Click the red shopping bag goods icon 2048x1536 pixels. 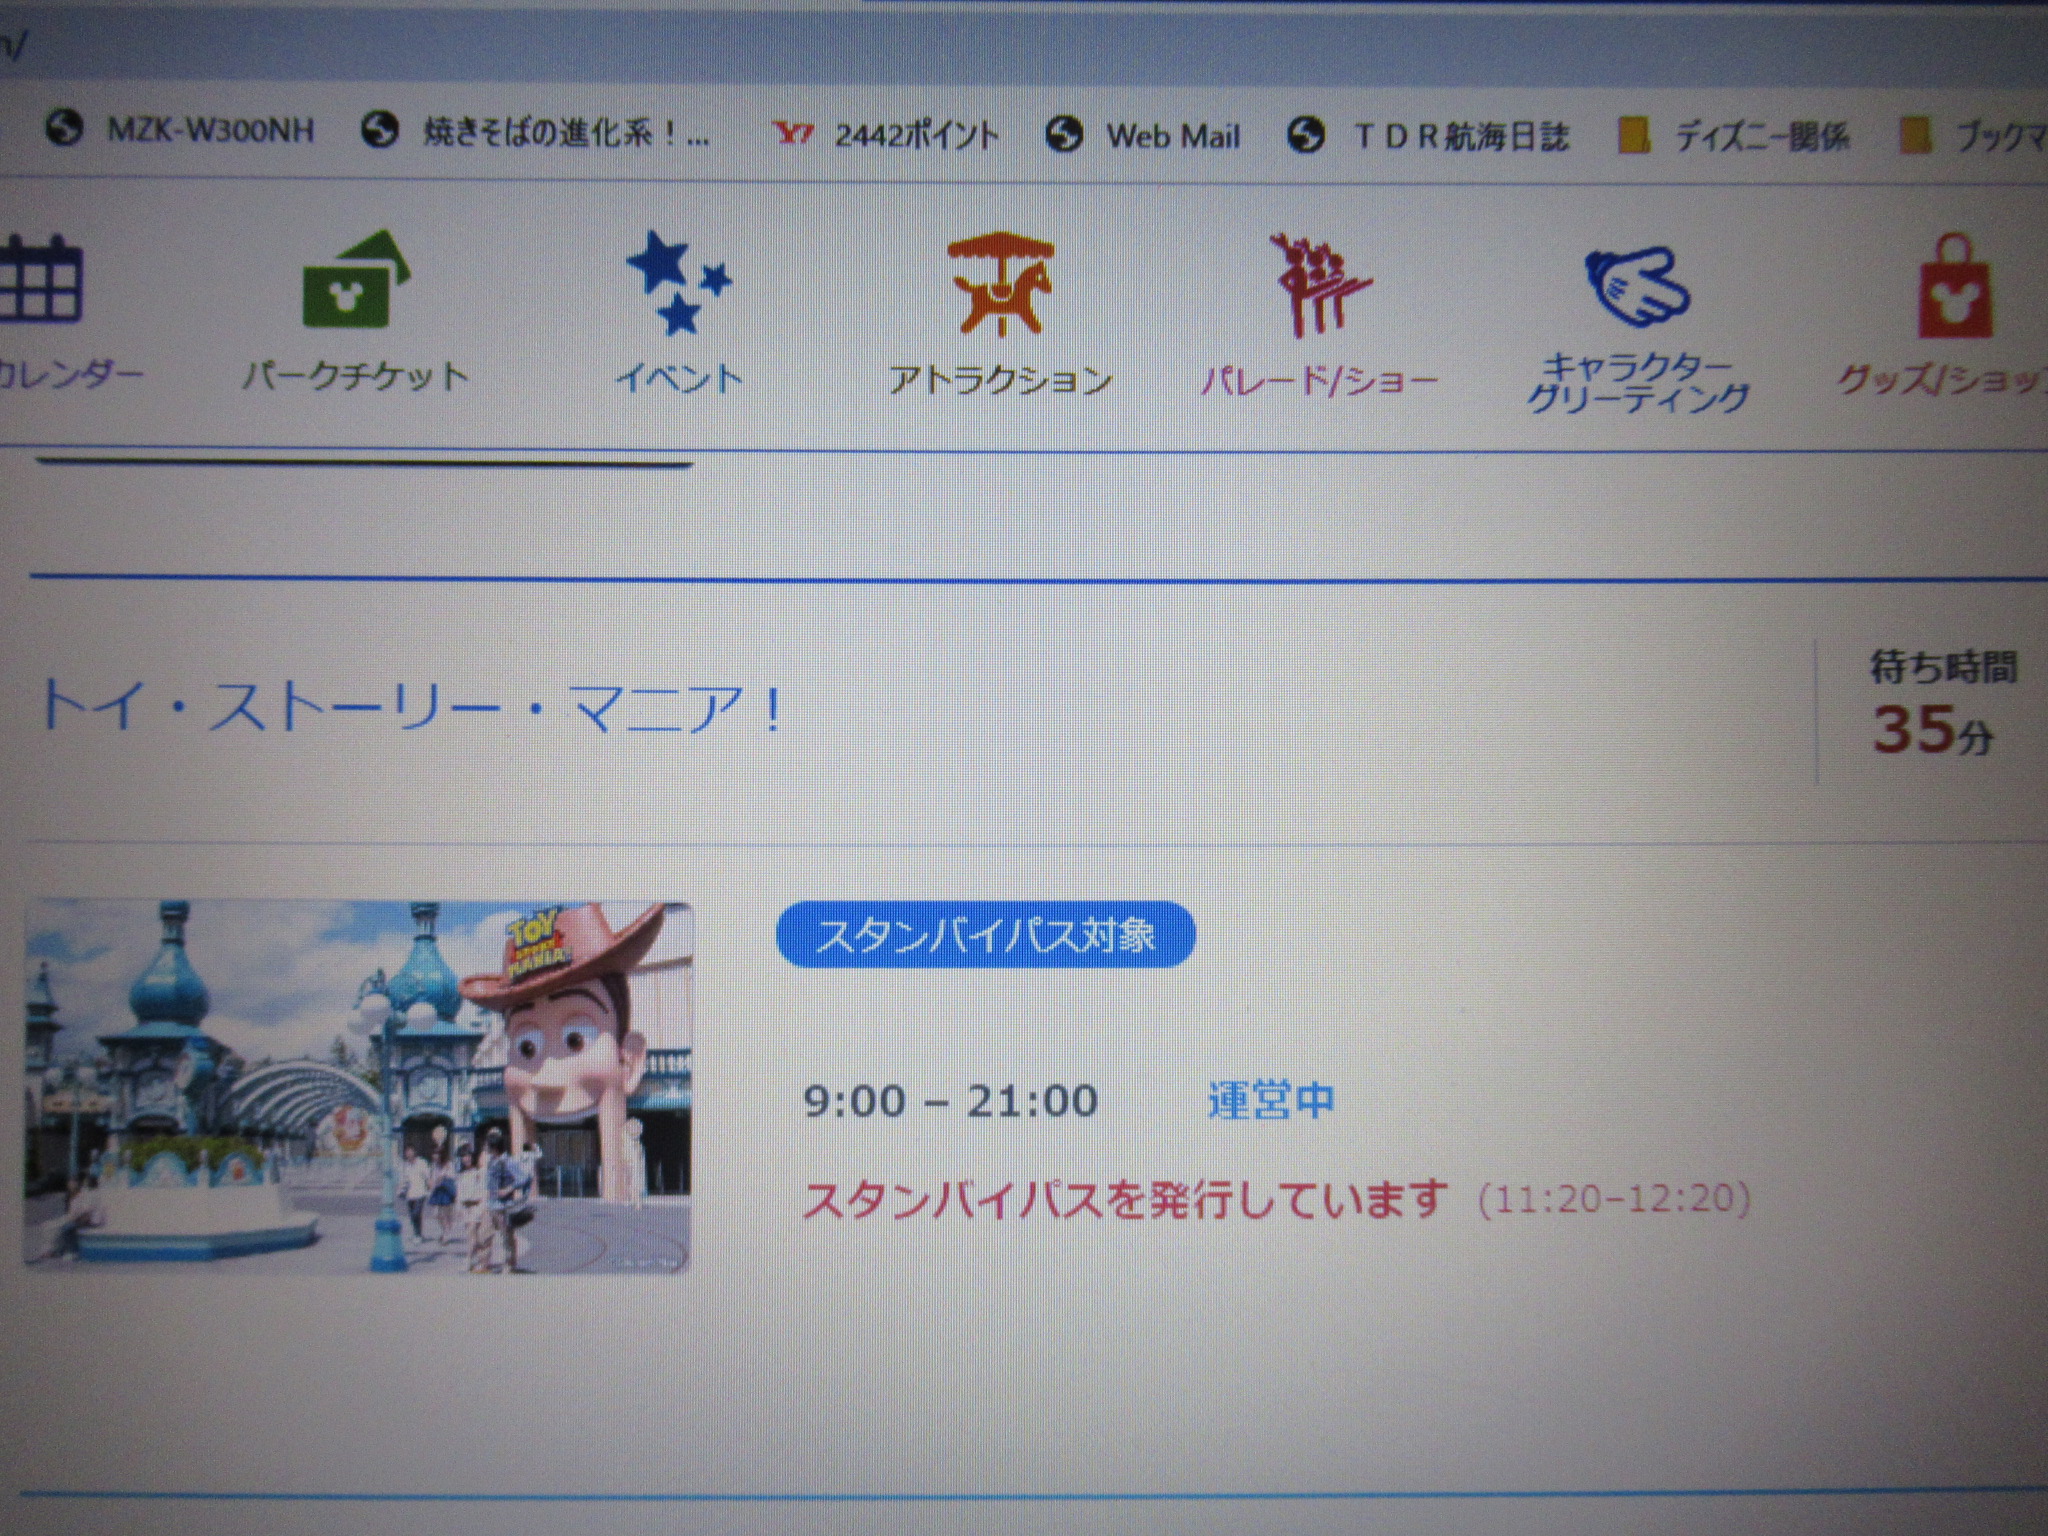[x=1953, y=287]
